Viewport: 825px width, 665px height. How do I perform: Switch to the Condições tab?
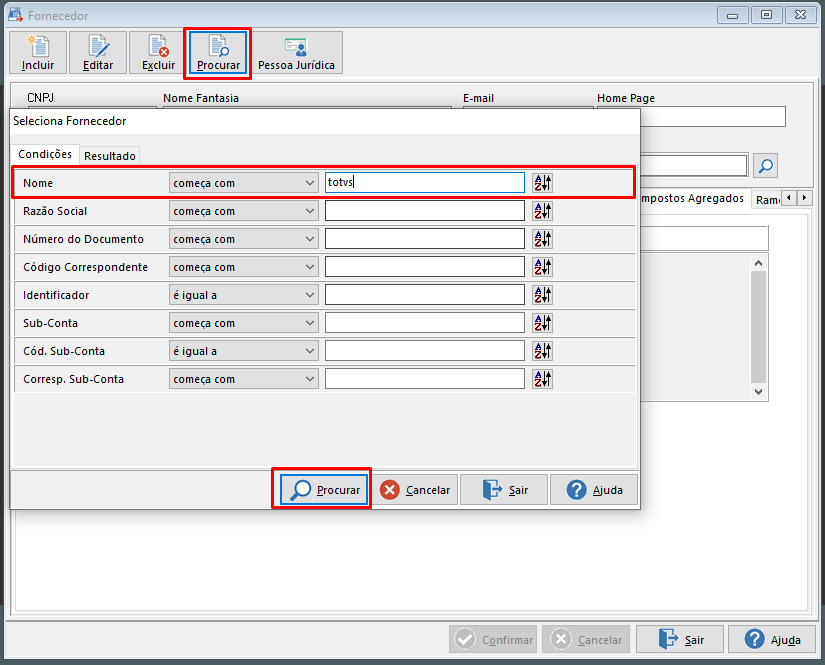(45, 154)
